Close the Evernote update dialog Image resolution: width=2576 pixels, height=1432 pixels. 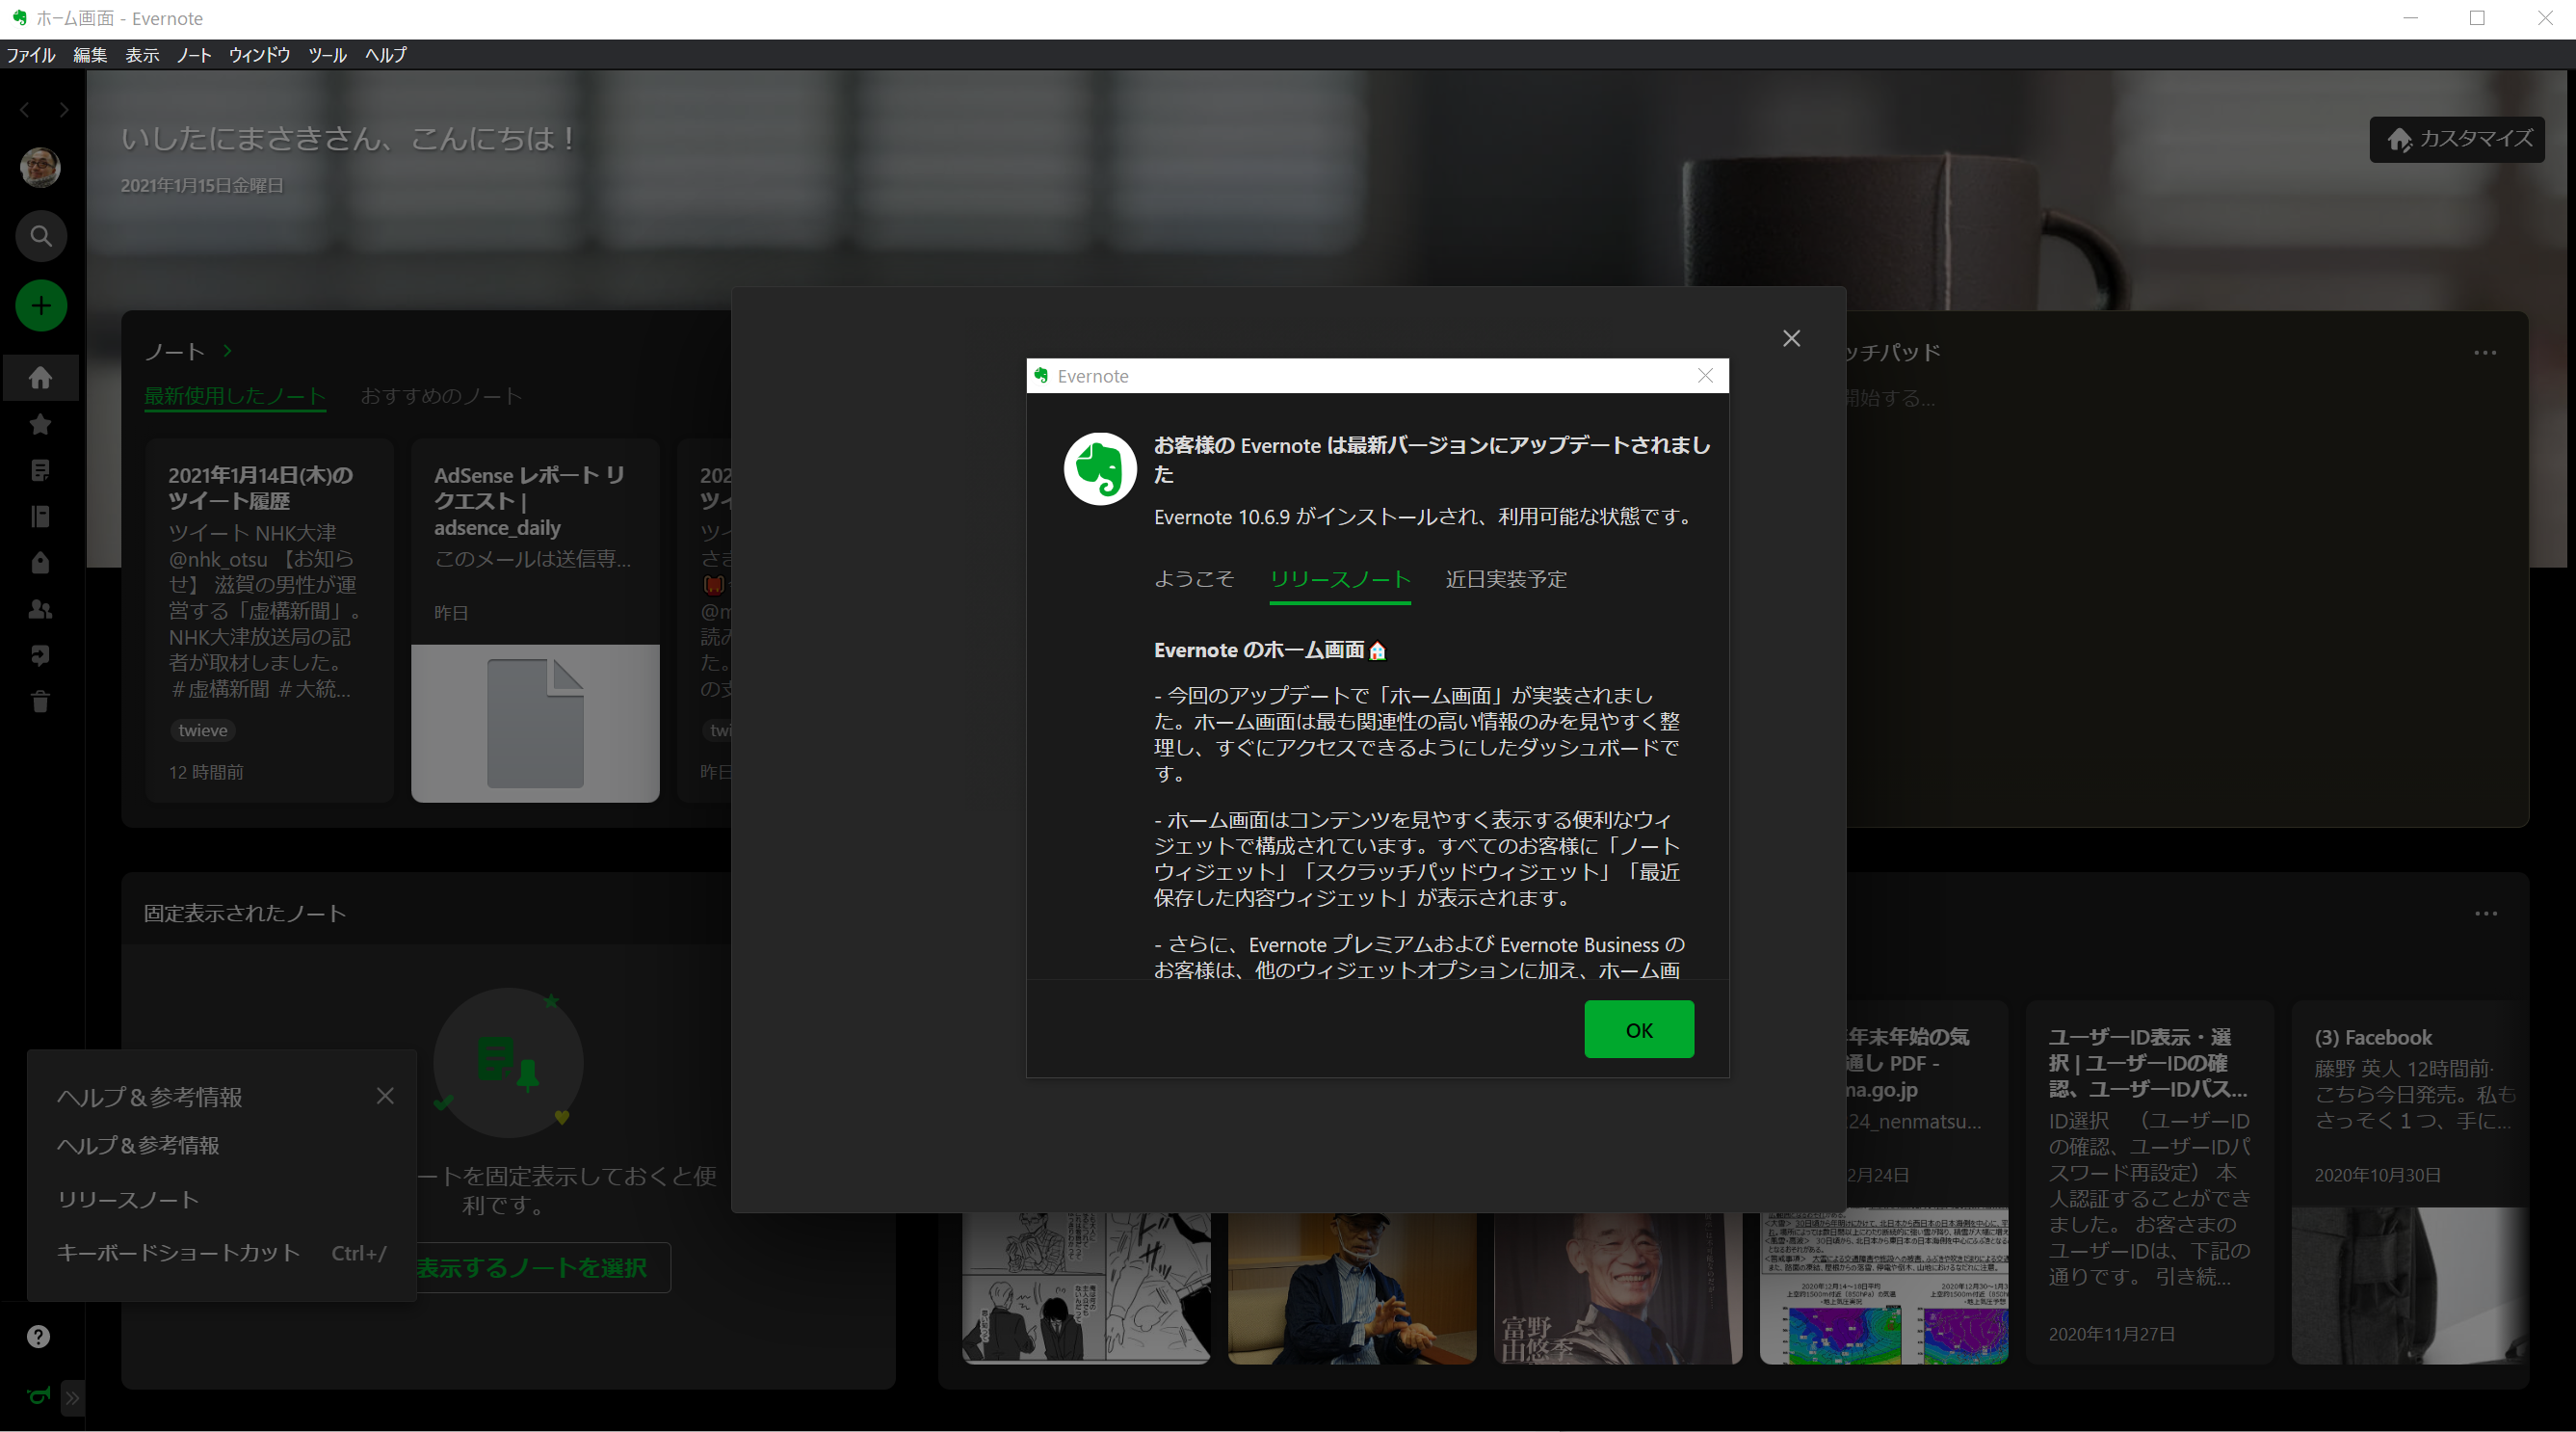1705,376
